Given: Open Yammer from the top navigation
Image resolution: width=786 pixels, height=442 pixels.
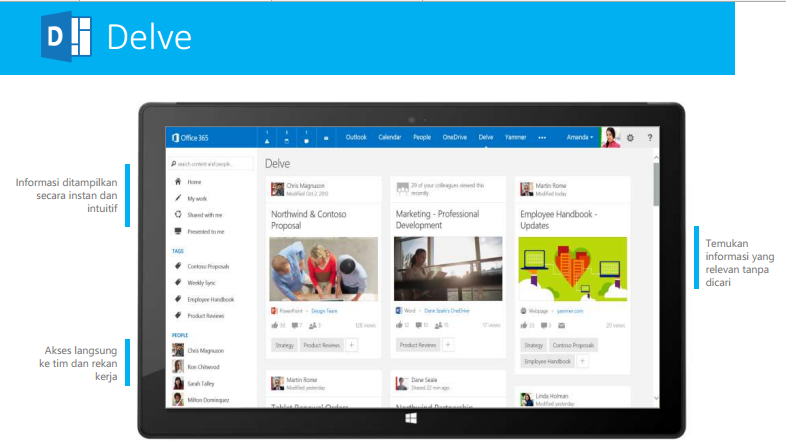Looking at the screenshot, I should [515, 137].
